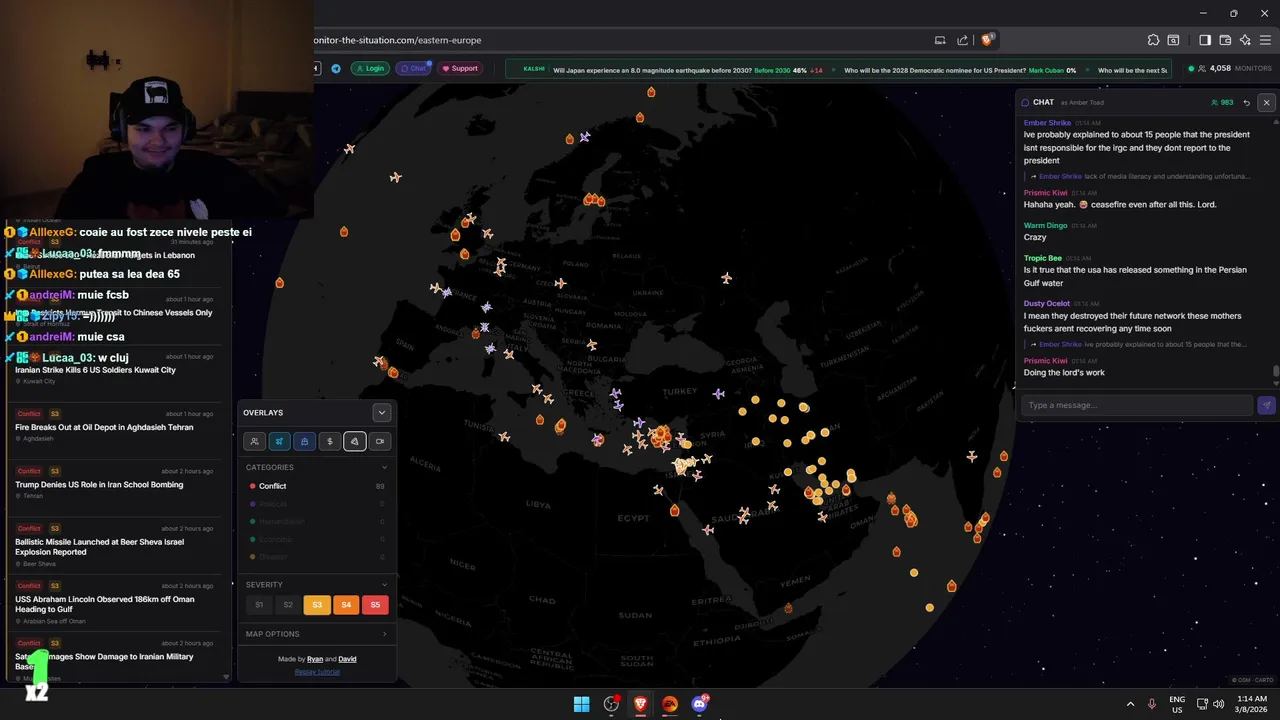The image size is (1280, 720).
Task: Click the message input field
Action: point(1137,405)
